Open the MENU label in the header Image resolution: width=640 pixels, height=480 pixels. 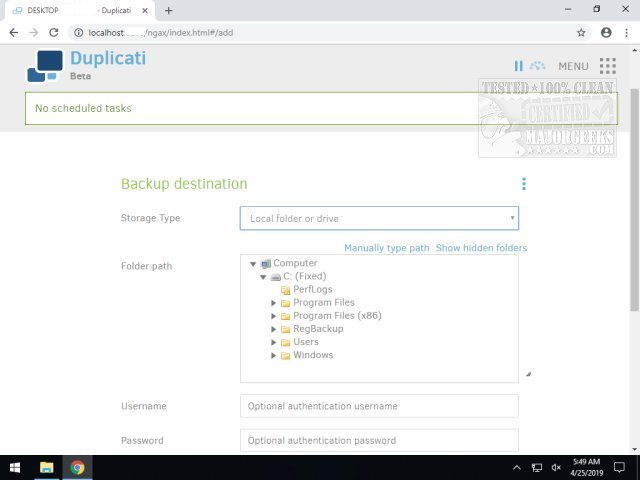[573, 66]
